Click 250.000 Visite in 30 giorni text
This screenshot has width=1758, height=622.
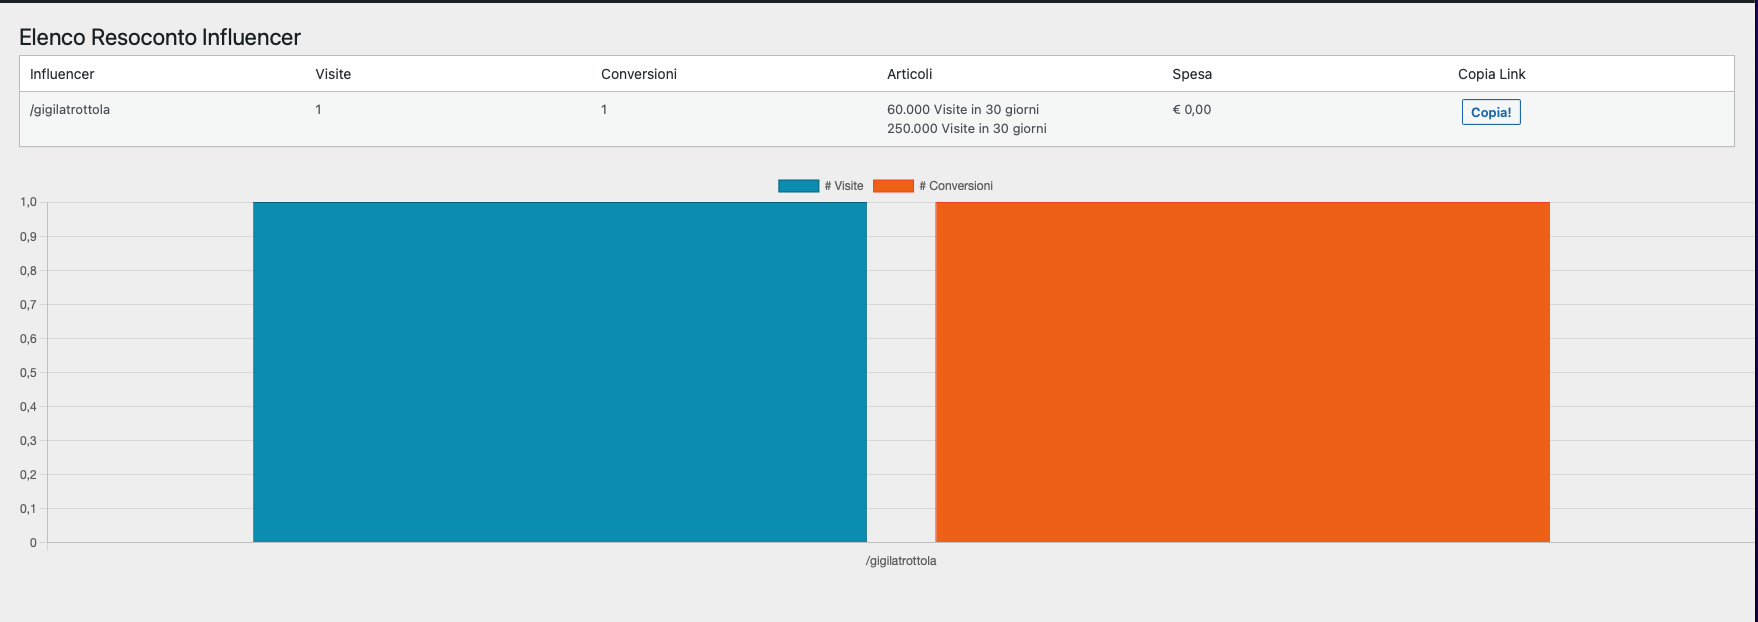point(967,129)
